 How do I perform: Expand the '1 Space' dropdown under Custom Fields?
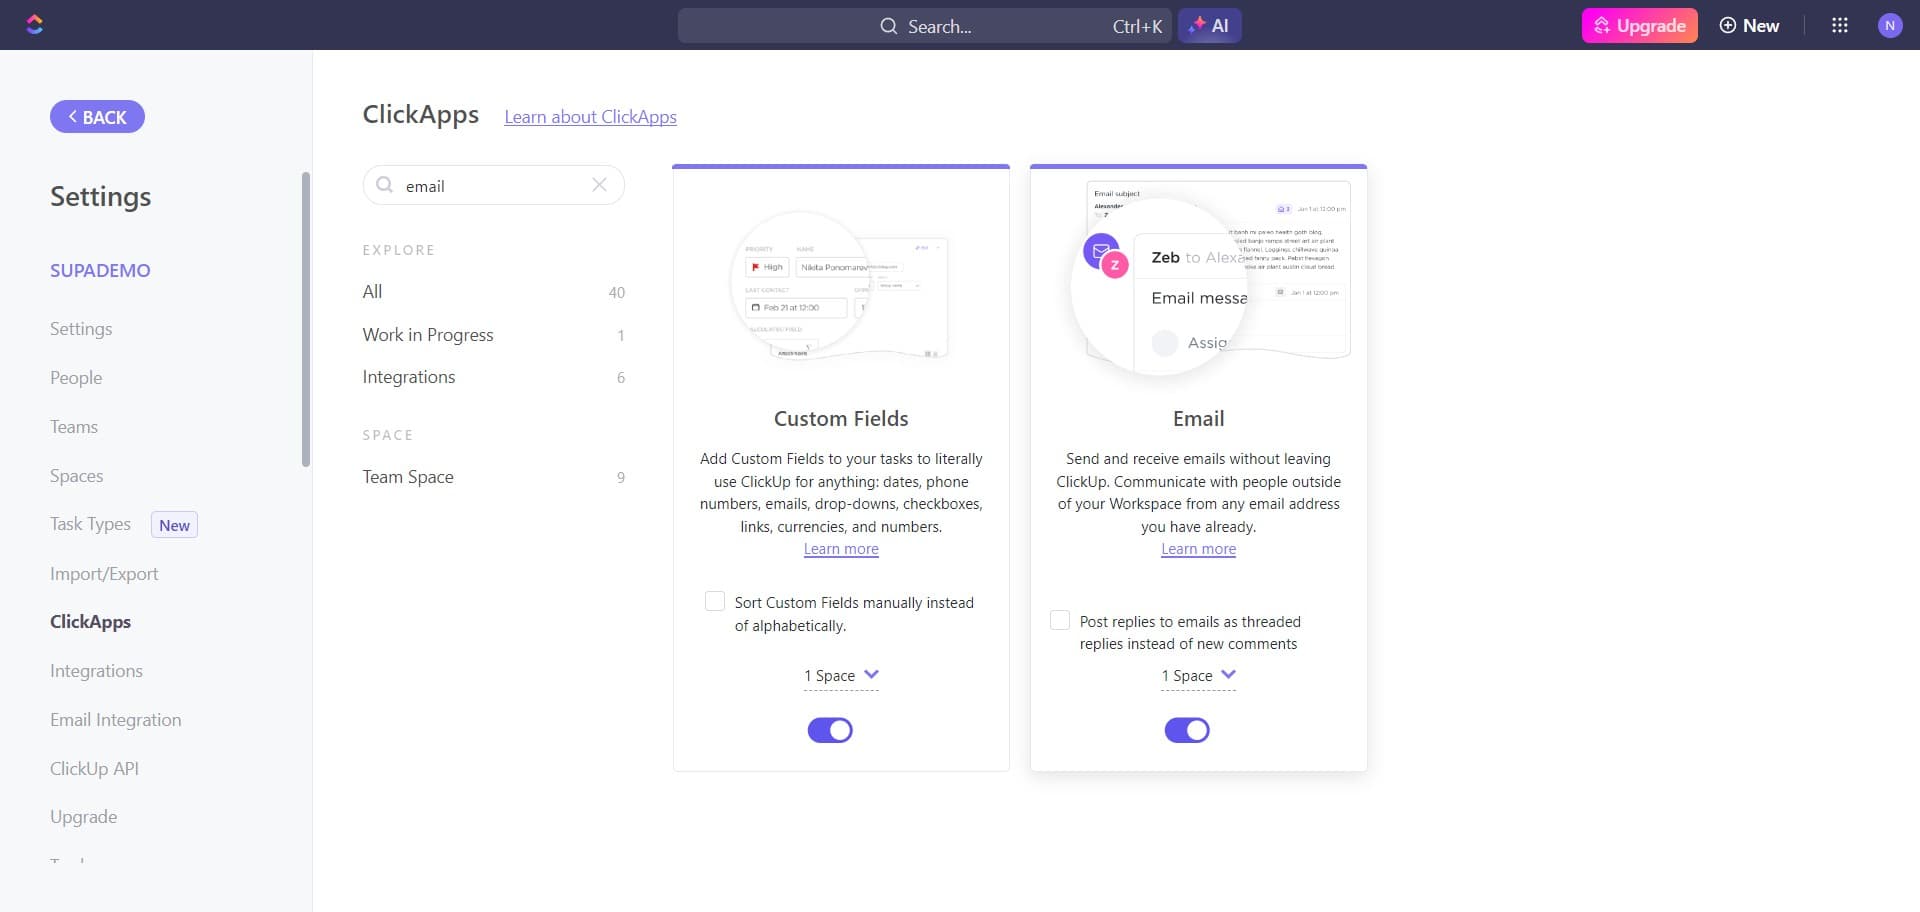point(840,675)
